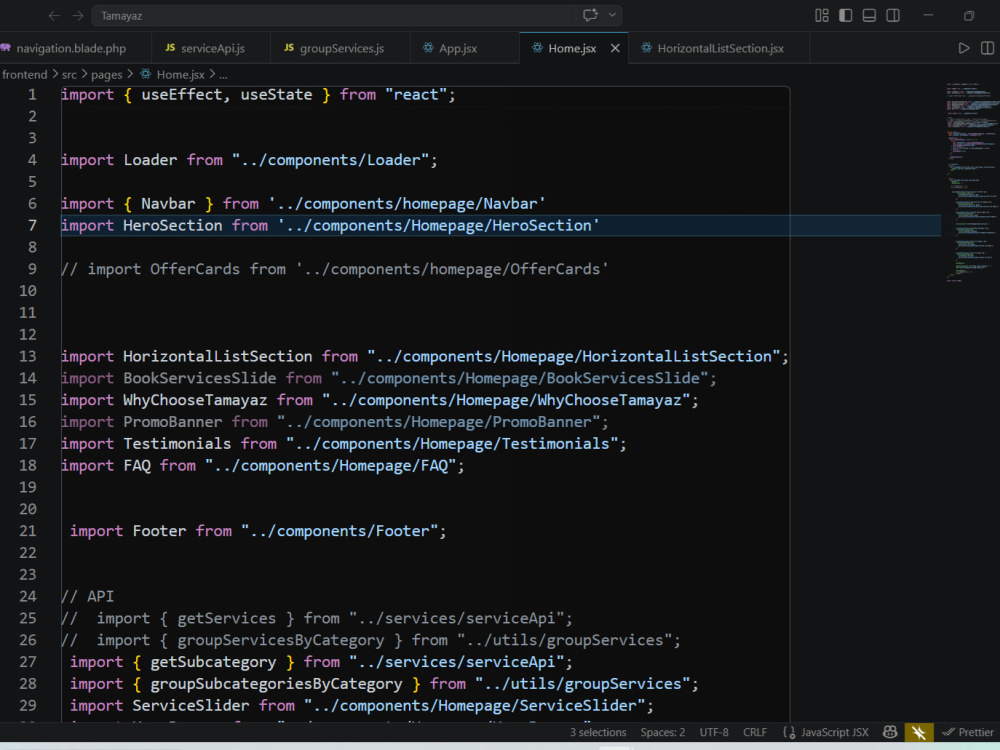Expand the chat dropdown arrow beside Copilot
The image size is (1000, 750).
point(612,15)
